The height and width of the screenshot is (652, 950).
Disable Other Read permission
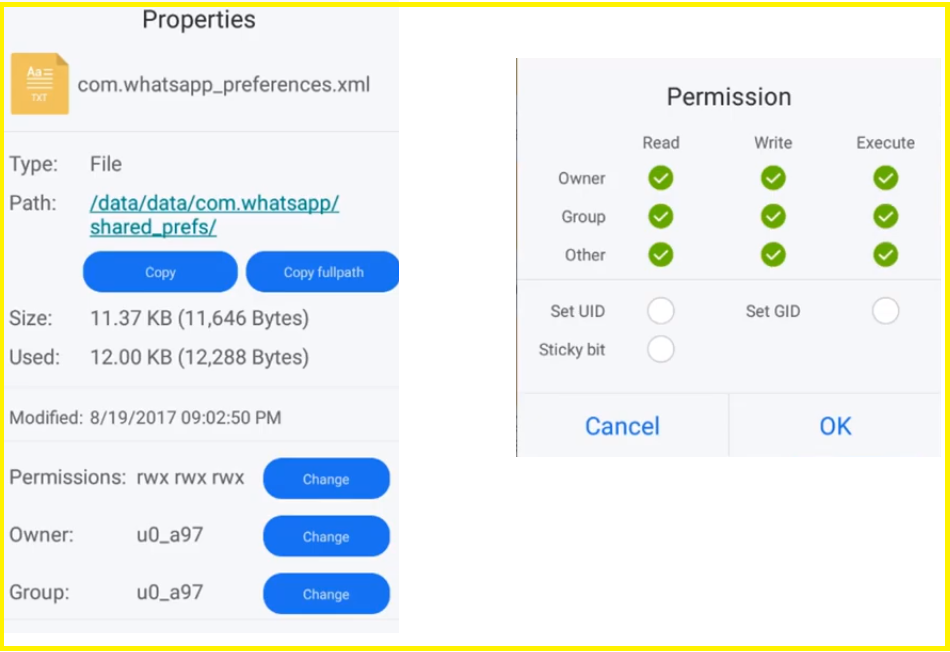pos(660,254)
